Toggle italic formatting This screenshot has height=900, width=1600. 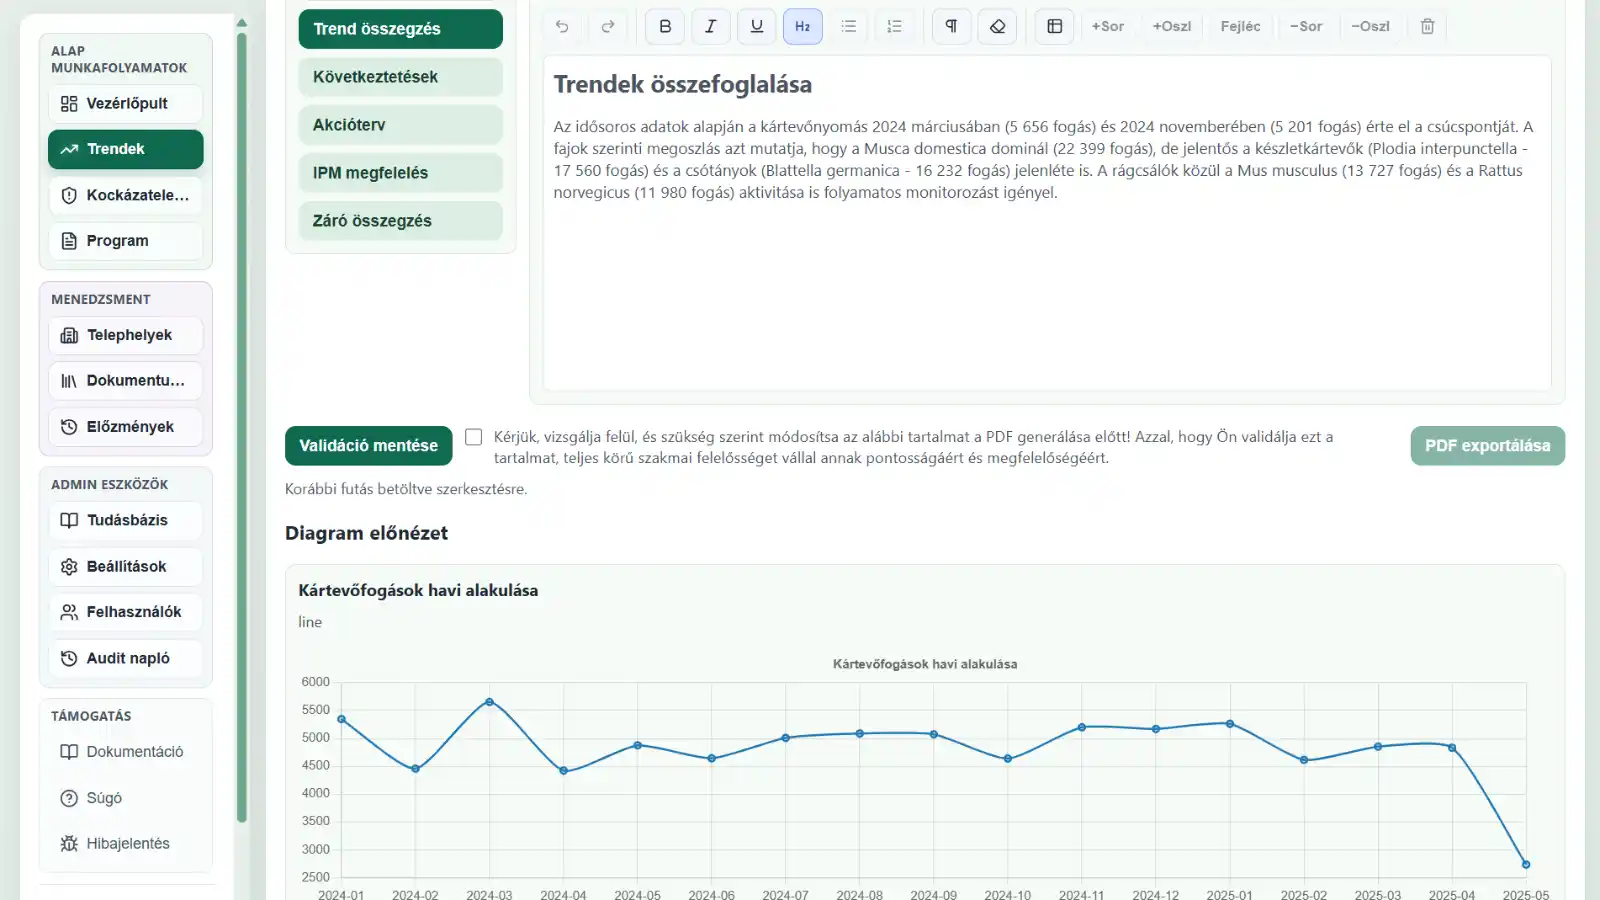[710, 27]
